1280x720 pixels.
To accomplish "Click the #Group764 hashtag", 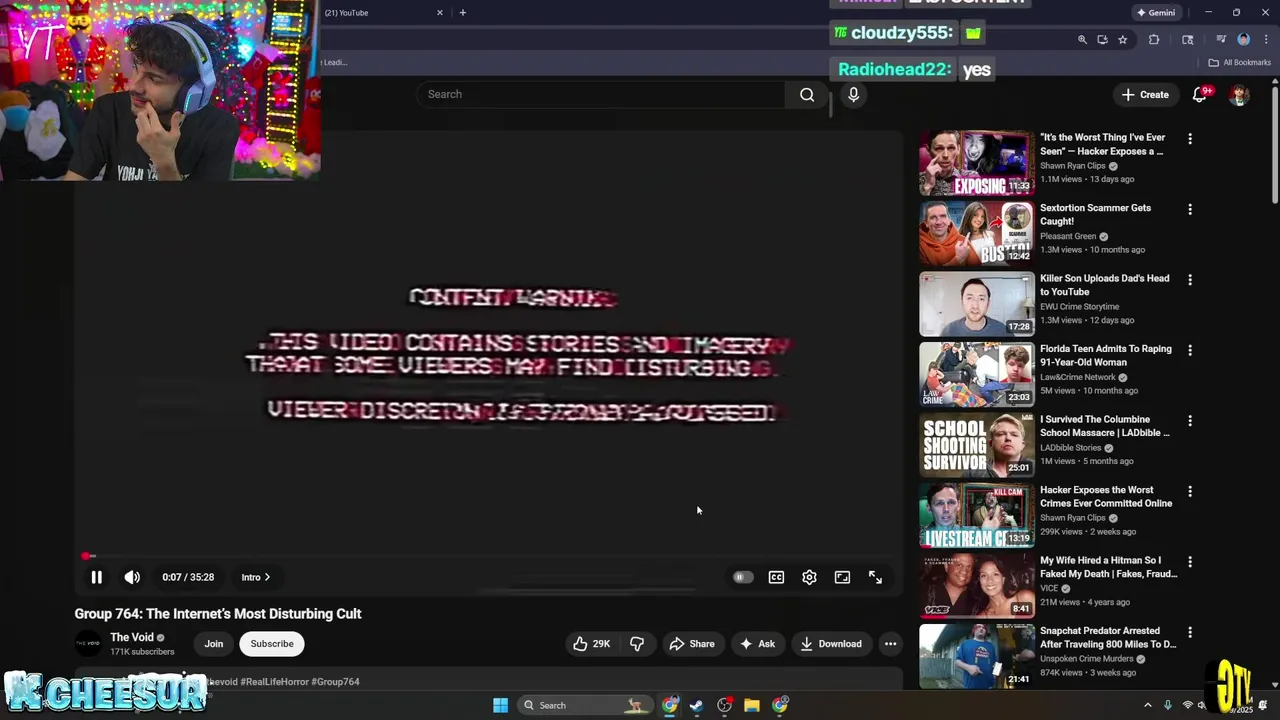I will (335, 681).
